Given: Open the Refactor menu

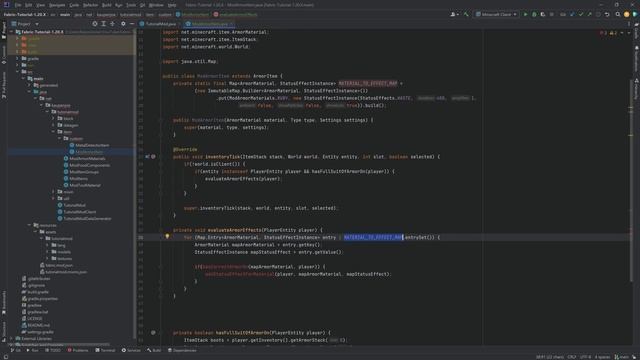Looking at the screenshot, I should pyautogui.click(x=91, y=5).
